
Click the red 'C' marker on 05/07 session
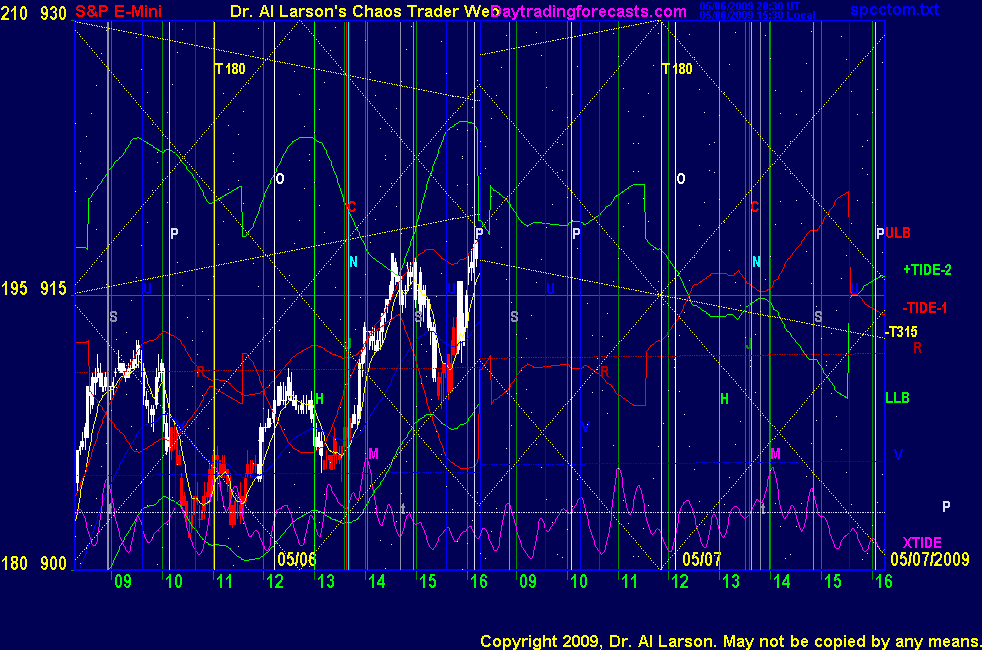(754, 207)
